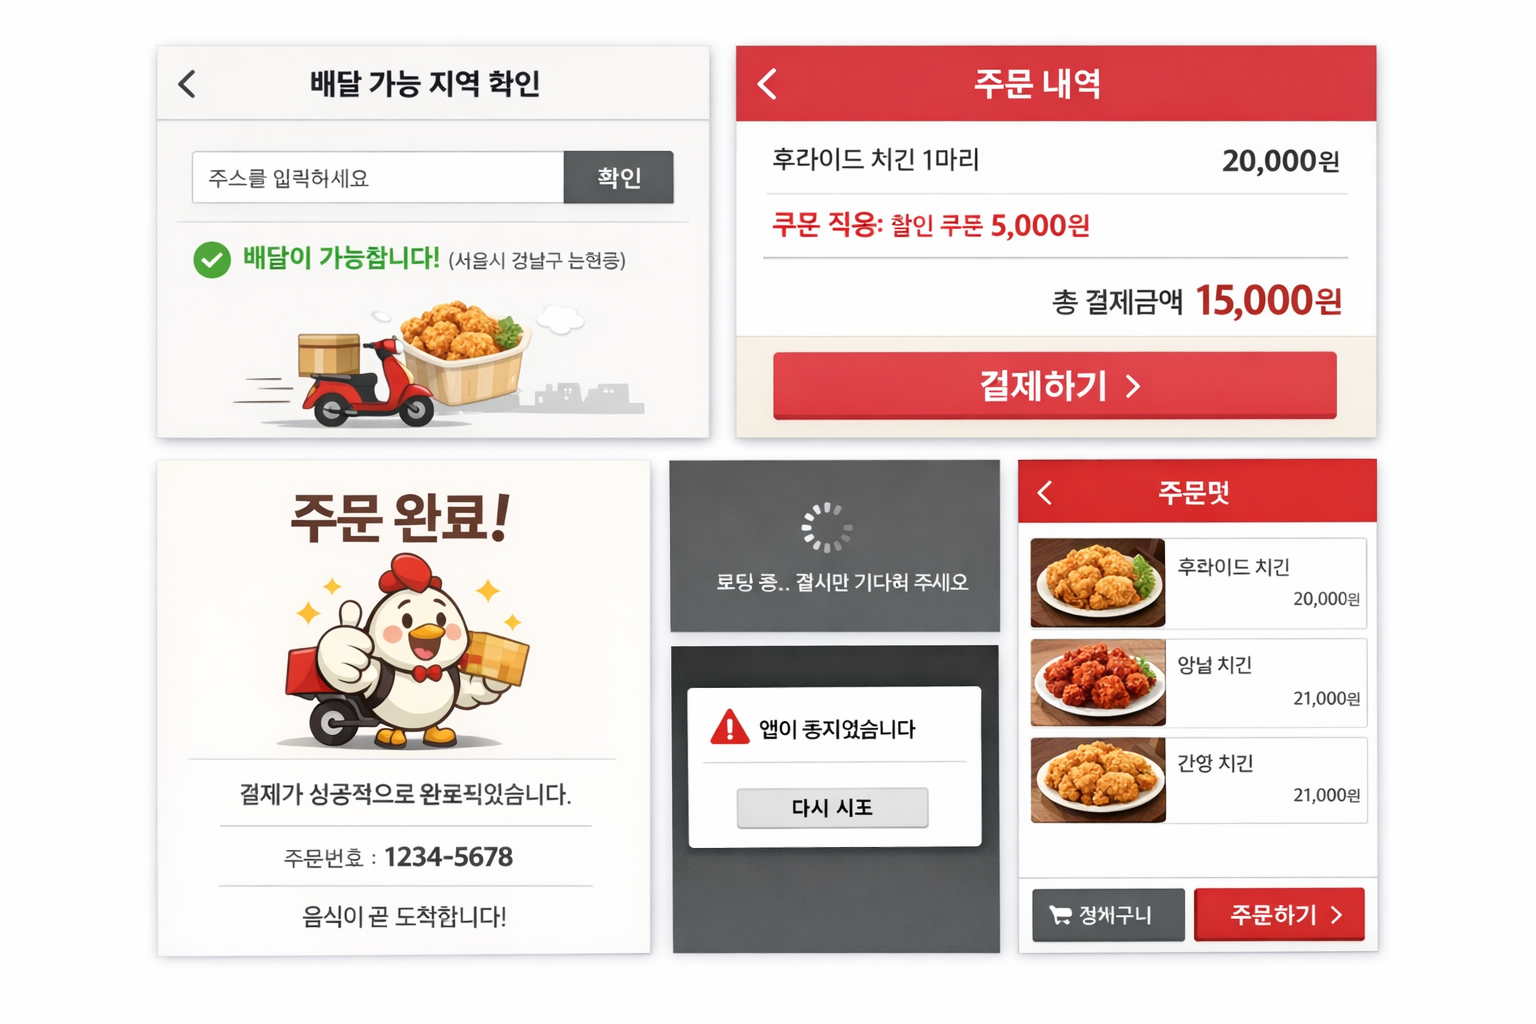Image resolution: width=1536 pixels, height=1024 pixels.
Task: Select the third menu item priced 21,000원
Action: (1198, 780)
